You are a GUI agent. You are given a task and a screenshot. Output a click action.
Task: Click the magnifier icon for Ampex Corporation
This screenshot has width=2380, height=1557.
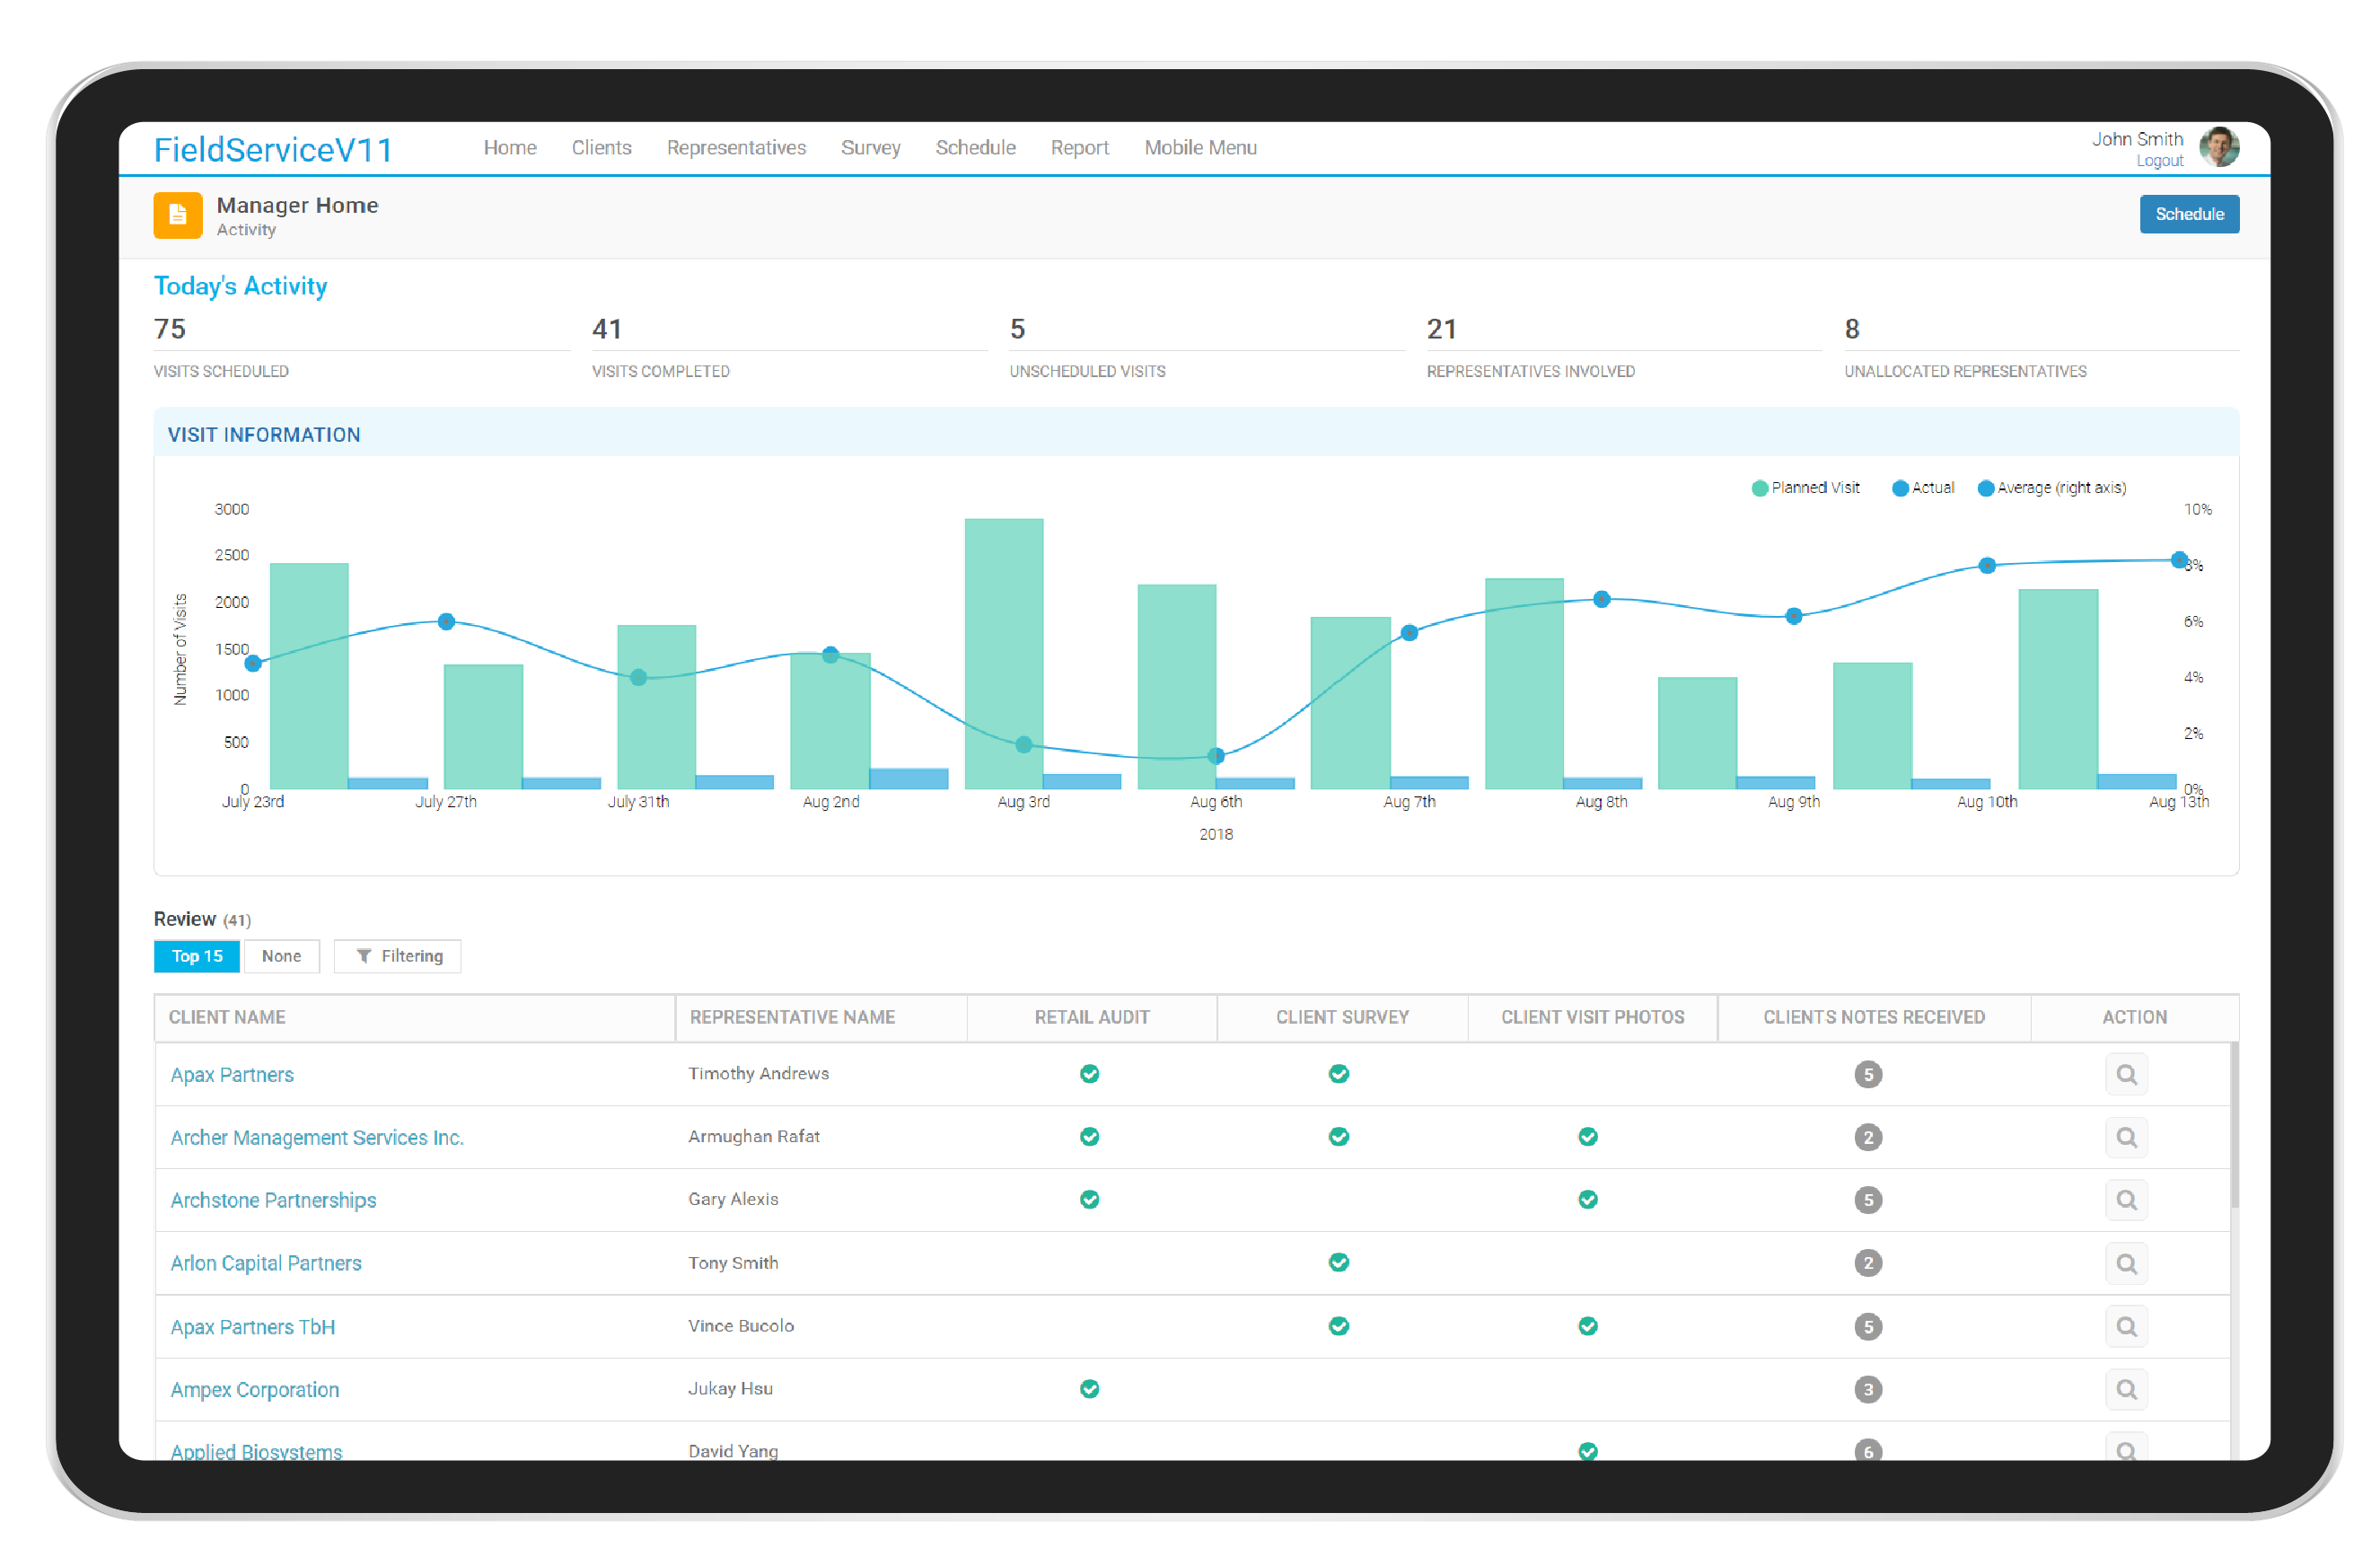coord(2127,1389)
